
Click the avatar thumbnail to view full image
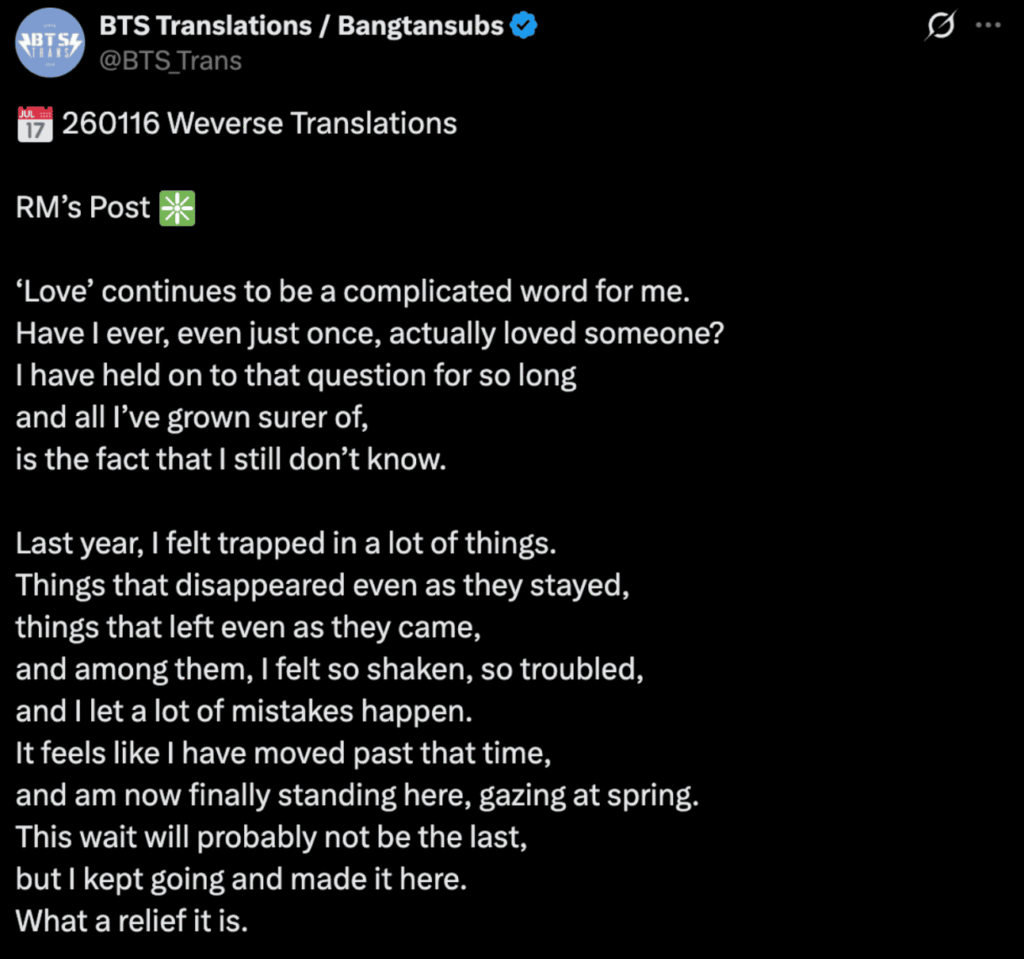pyautogui.click(x=49, y=42)
